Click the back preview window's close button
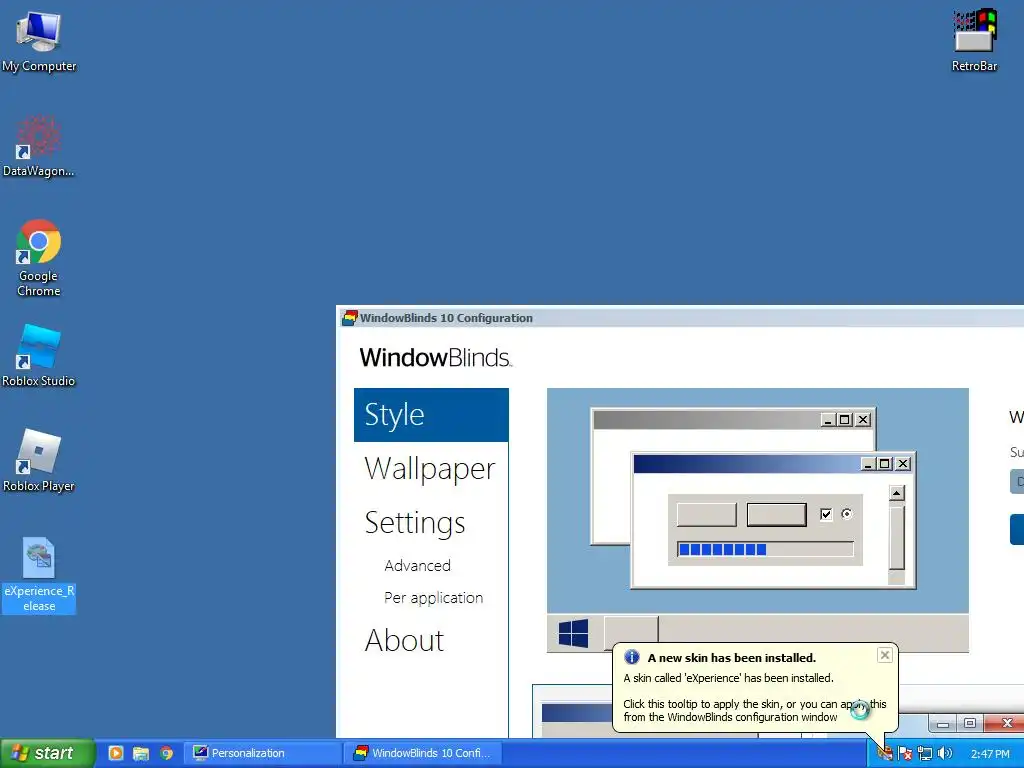This screenshot has height=768, width=1024. (863, 420)
